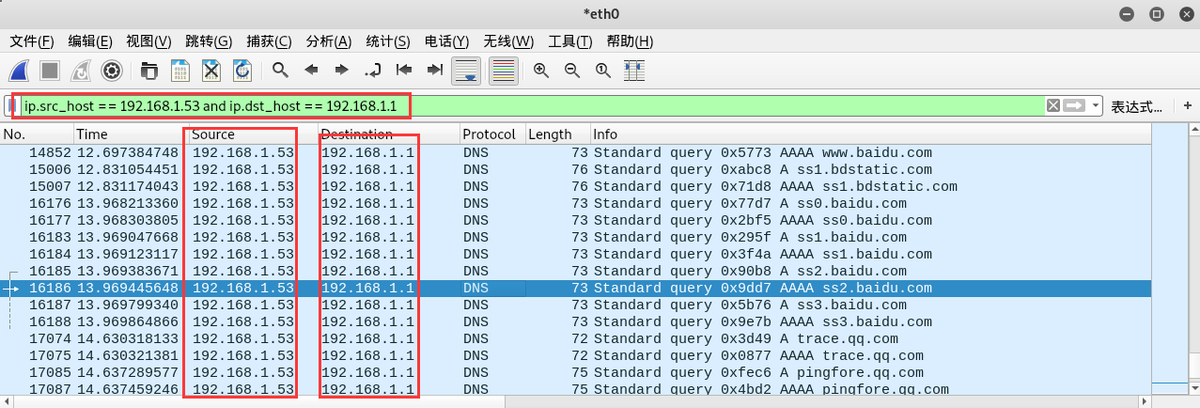Open the display filter bookmark menu
Screen dimensions: 1200x408
(x=12, y=106)
